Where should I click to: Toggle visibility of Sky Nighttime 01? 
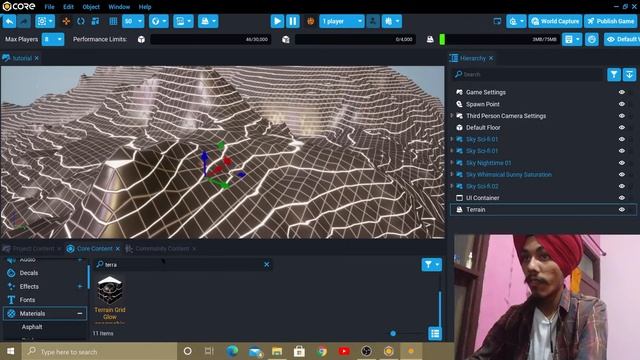tap(622, 163)
